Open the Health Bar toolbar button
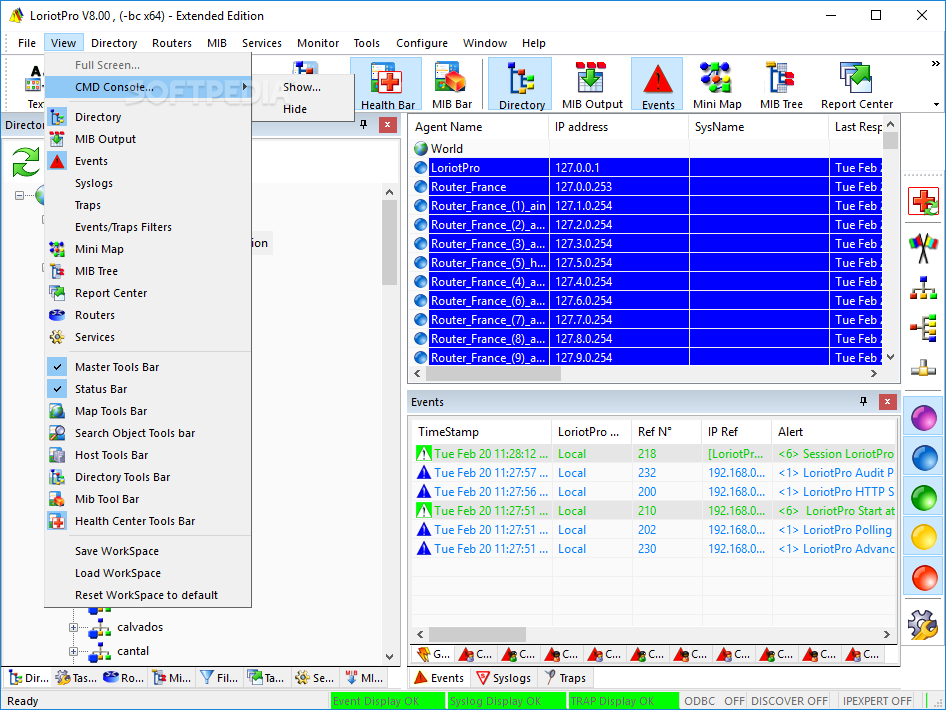 pyautogui.click(x=387, y=84)
